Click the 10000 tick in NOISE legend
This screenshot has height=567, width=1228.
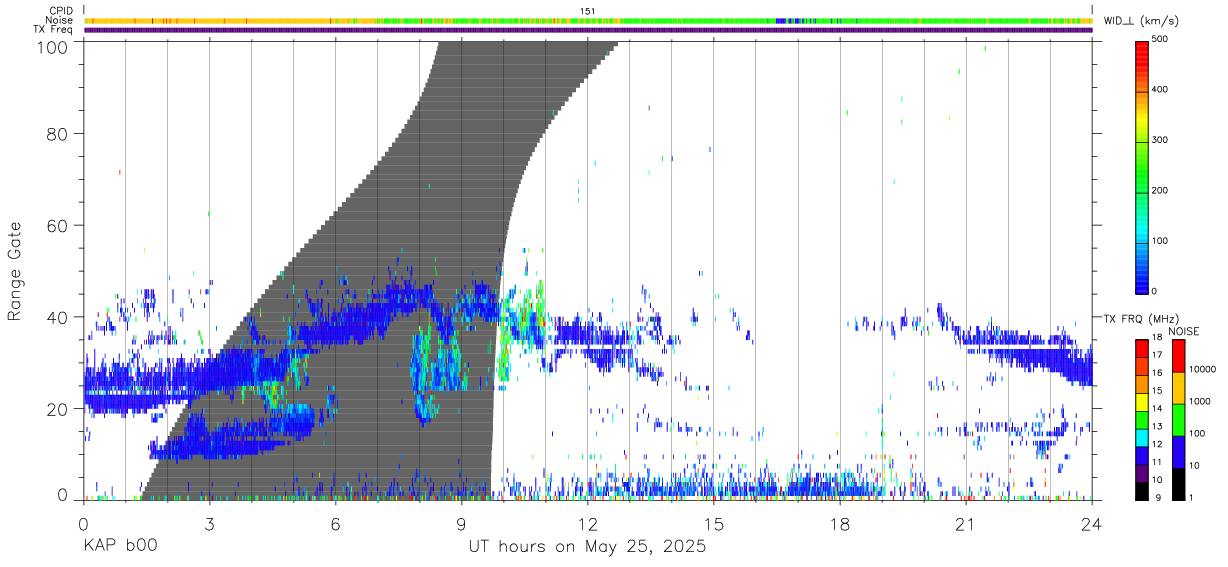(1203, 369)
